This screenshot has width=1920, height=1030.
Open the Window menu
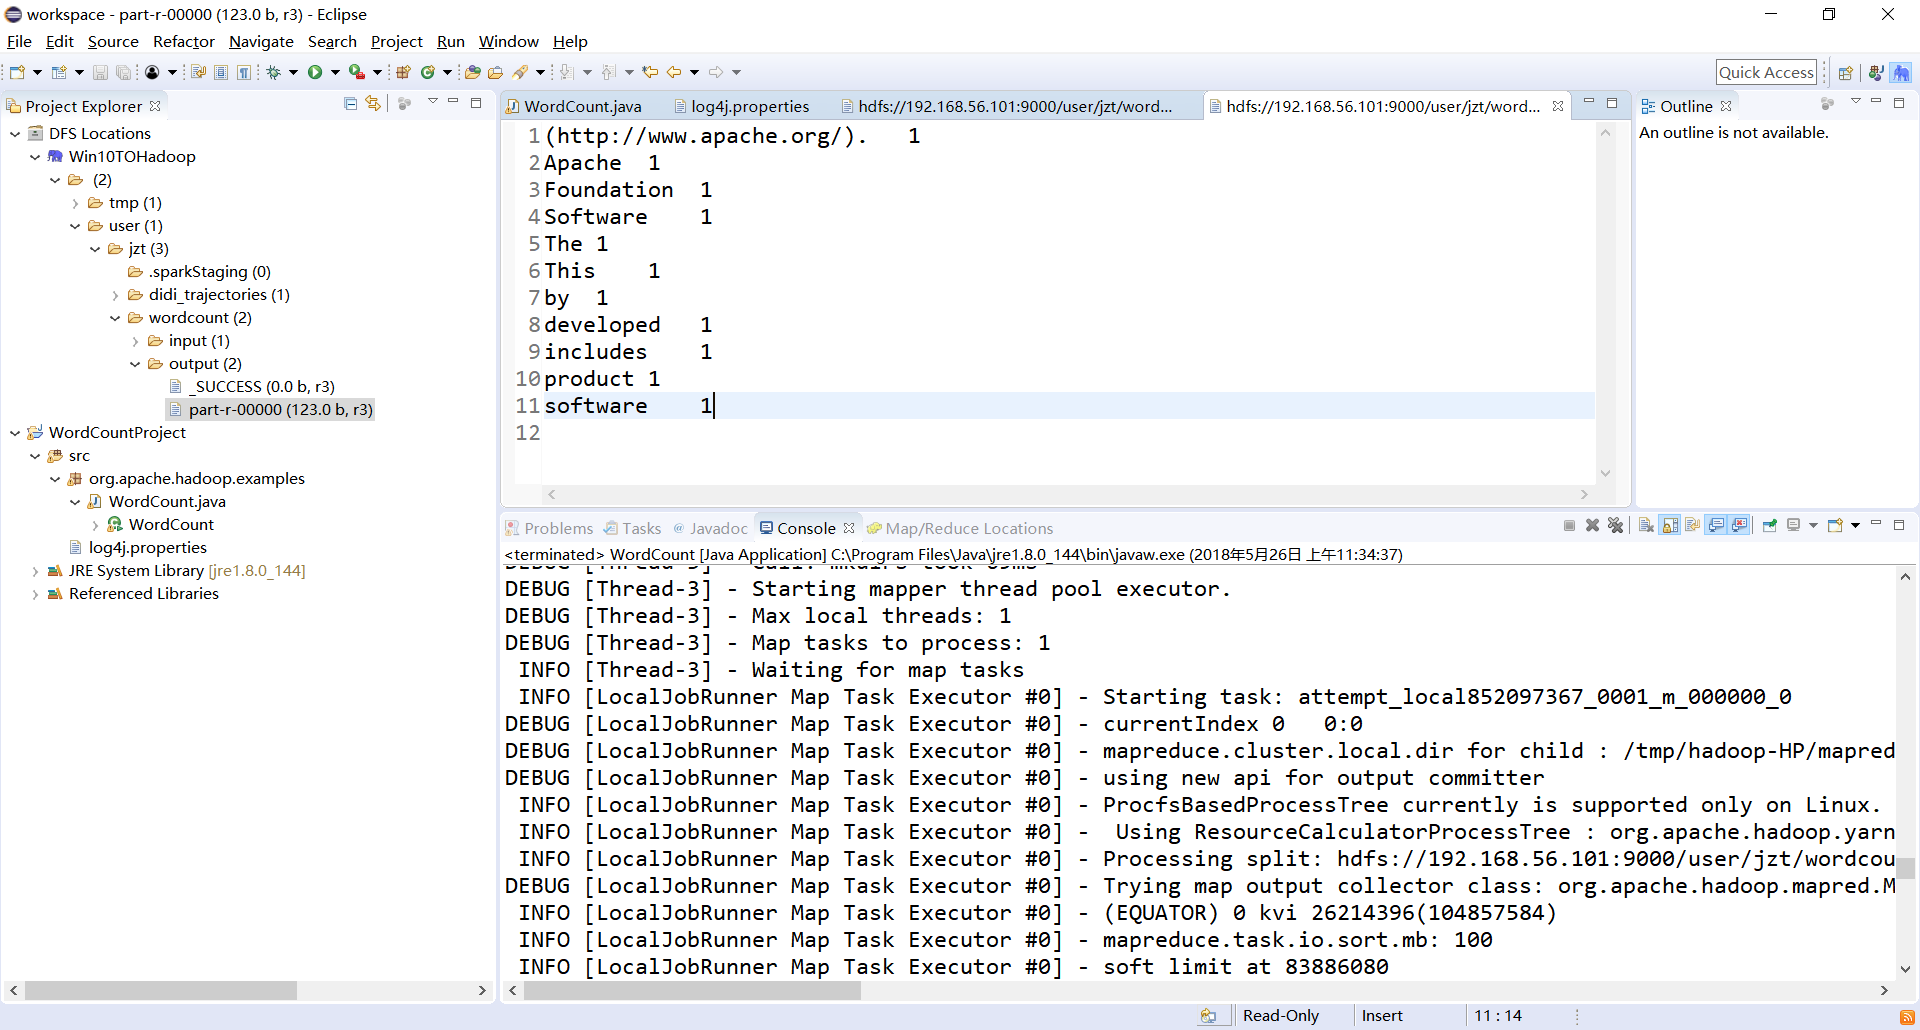[x=508, y=41]
